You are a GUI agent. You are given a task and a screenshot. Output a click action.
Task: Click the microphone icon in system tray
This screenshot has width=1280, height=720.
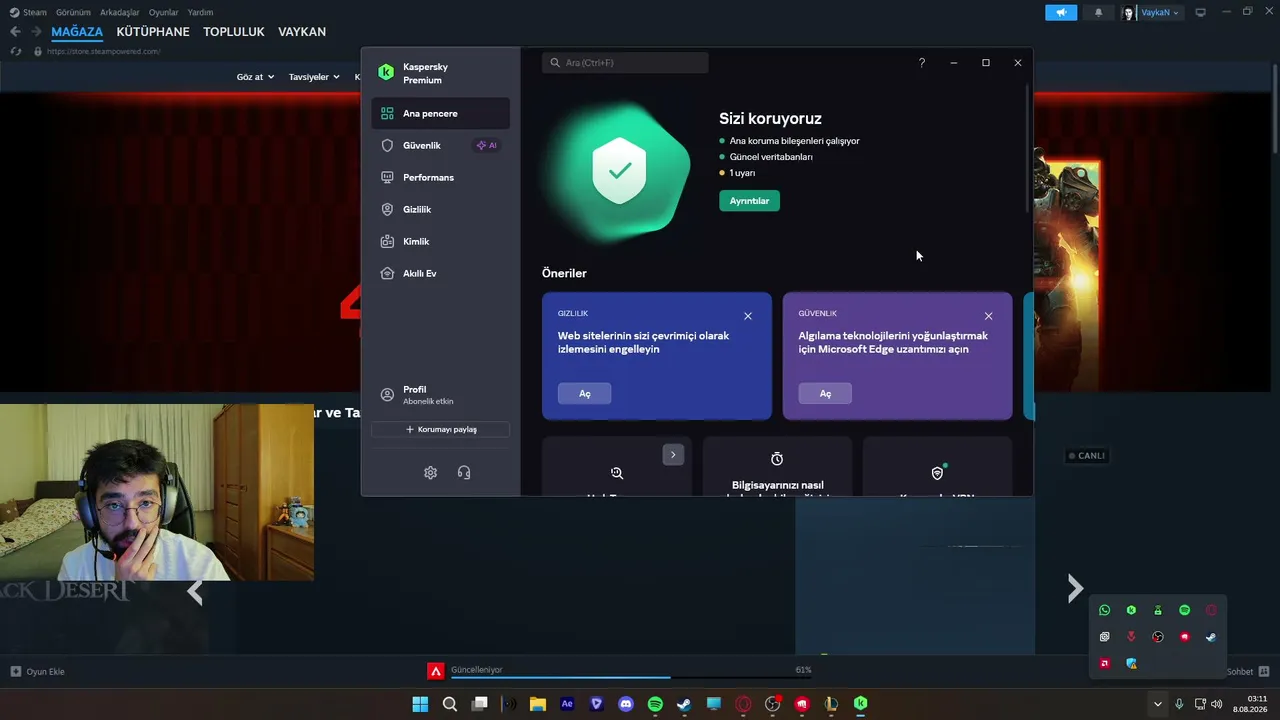pos(1180,704)
